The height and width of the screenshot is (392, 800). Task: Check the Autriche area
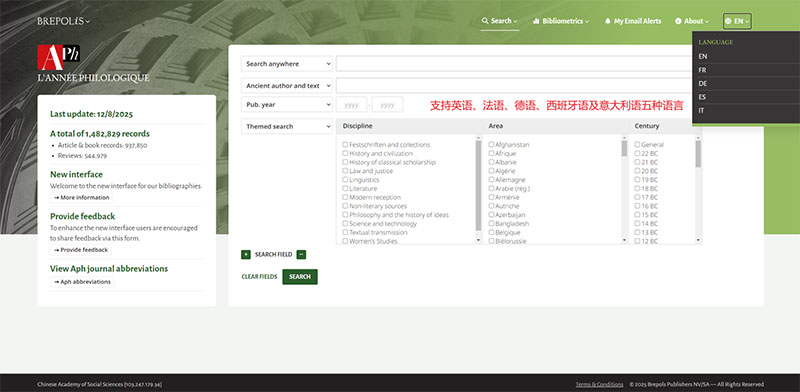(x=491, y=206)
